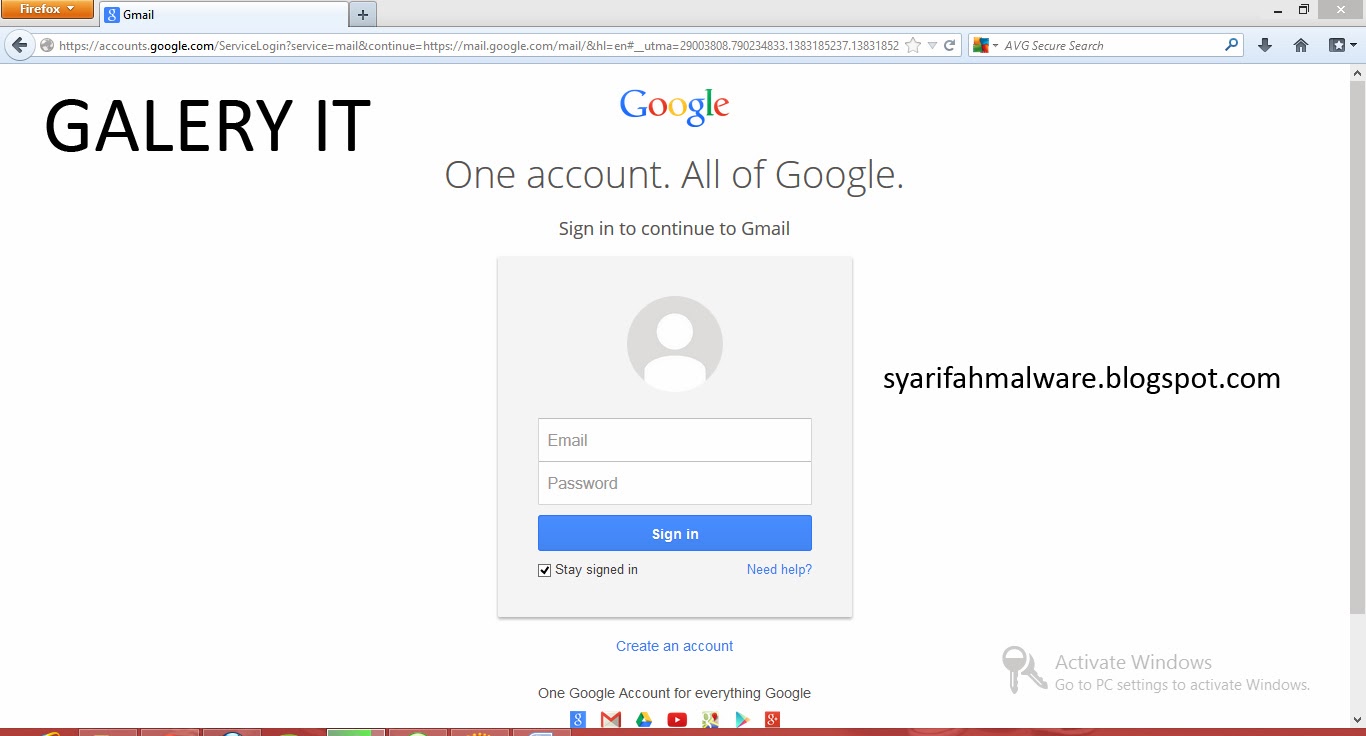Viewport: 1366px width, 736px height.
Task: Bookmark this page with the star icon
Action: pos(912,45)
